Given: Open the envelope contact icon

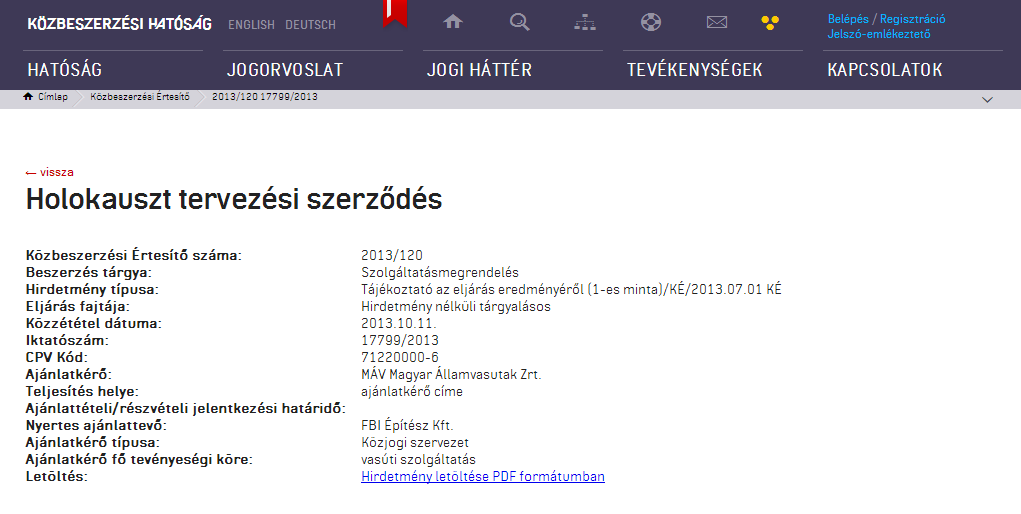Looking at the screenshot, I should coord(716,23).
